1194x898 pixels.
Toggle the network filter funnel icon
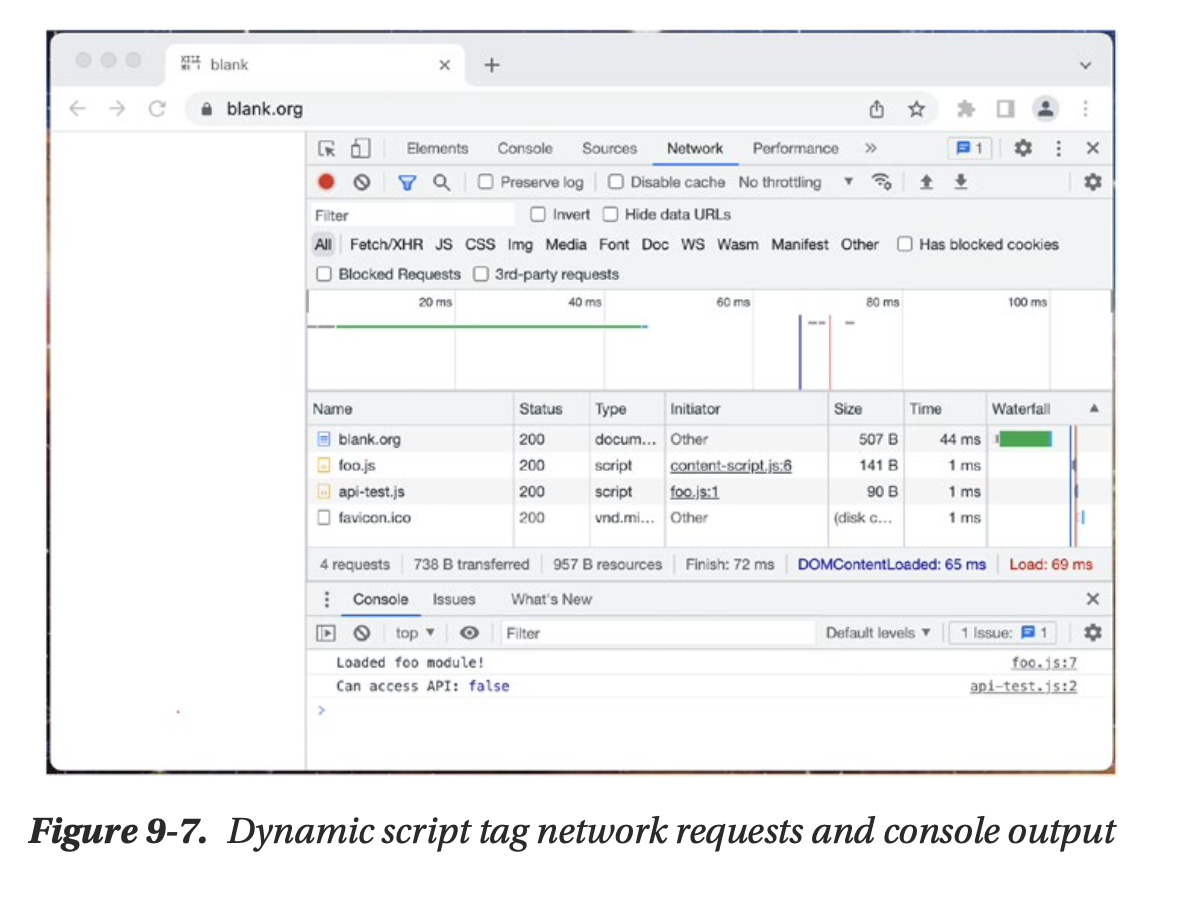(407, 182)
